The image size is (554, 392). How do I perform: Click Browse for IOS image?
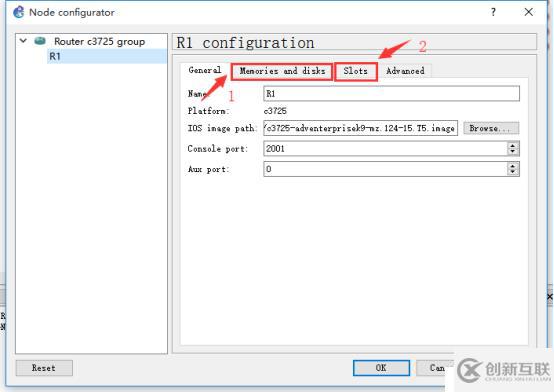point(491,128)
